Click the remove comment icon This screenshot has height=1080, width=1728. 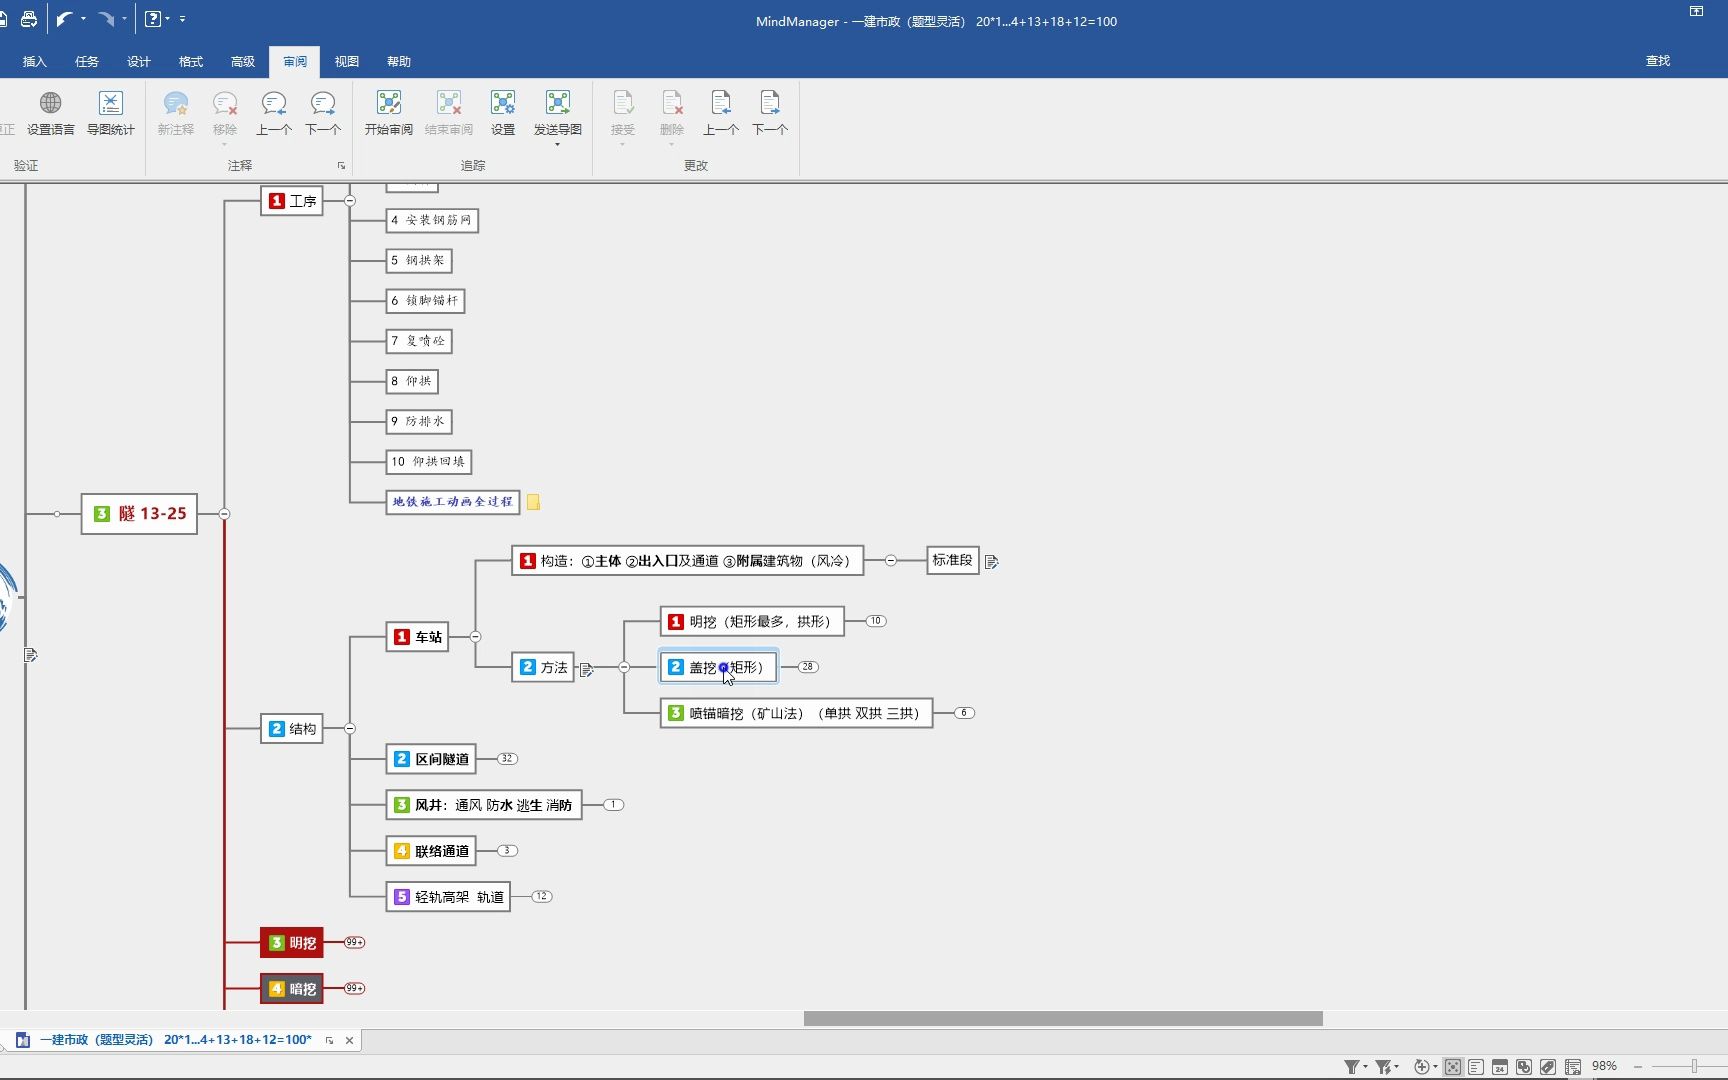coord(225,103)
